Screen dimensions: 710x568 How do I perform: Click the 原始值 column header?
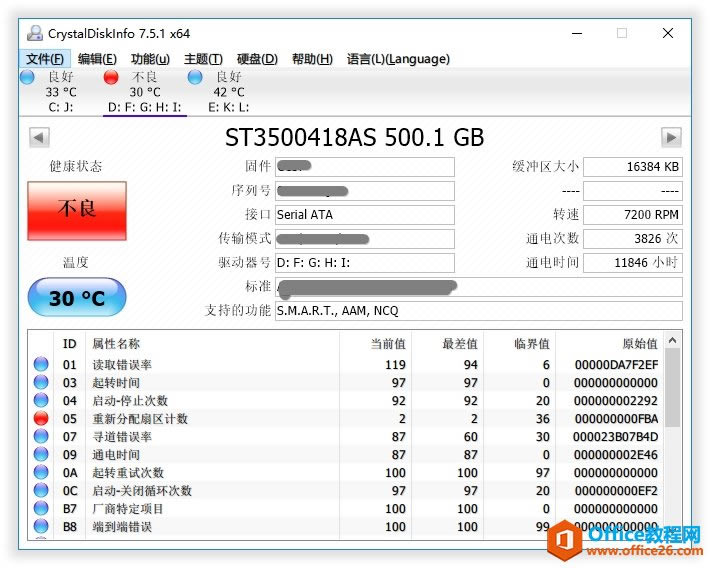click(609, 344)
